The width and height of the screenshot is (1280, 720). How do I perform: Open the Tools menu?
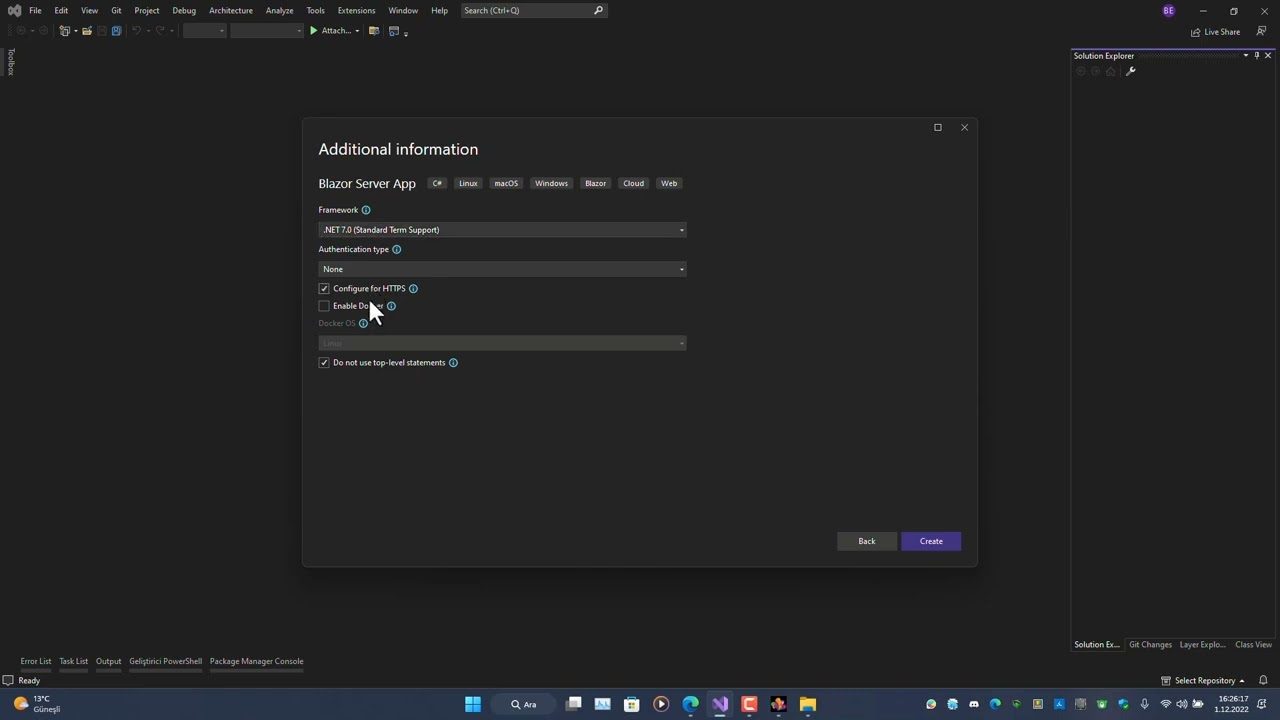(315, 10)
